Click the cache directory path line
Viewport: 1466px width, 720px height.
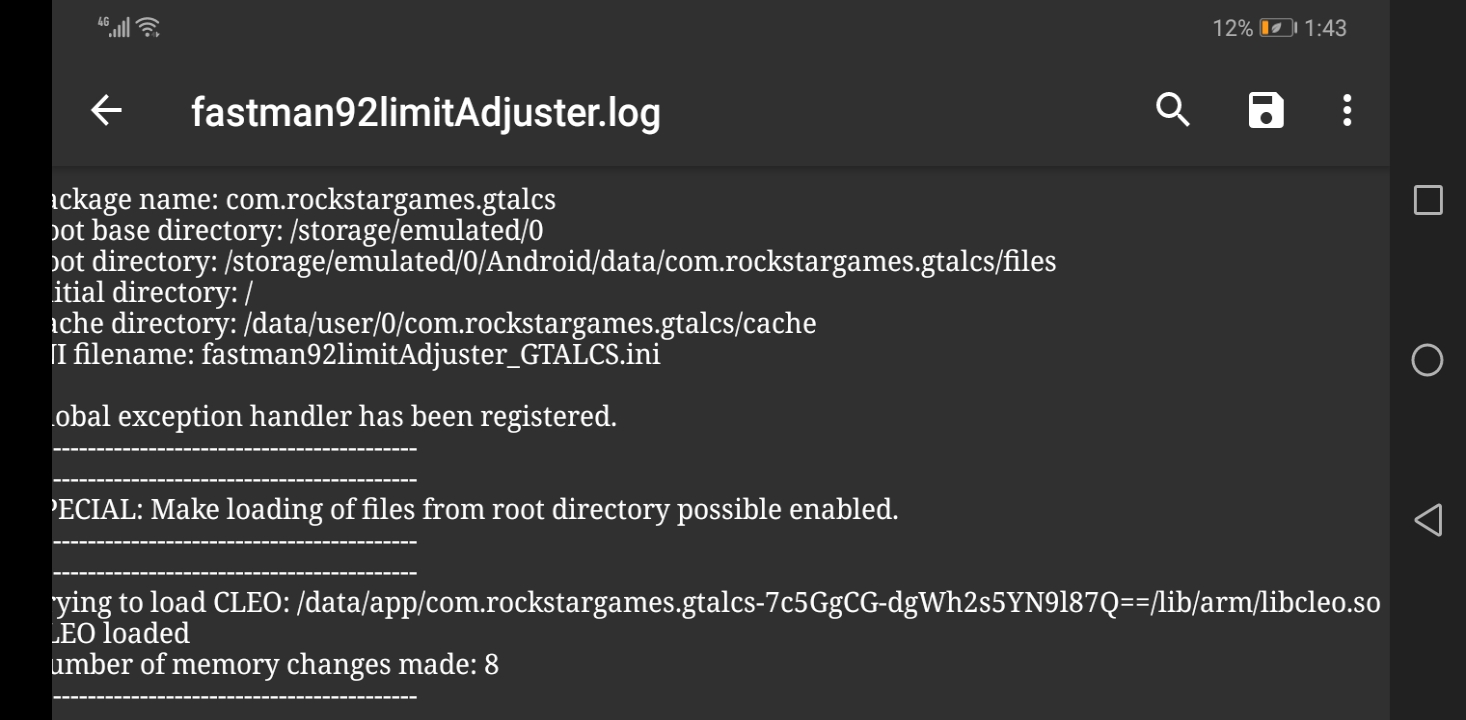[x=434, y=324]
